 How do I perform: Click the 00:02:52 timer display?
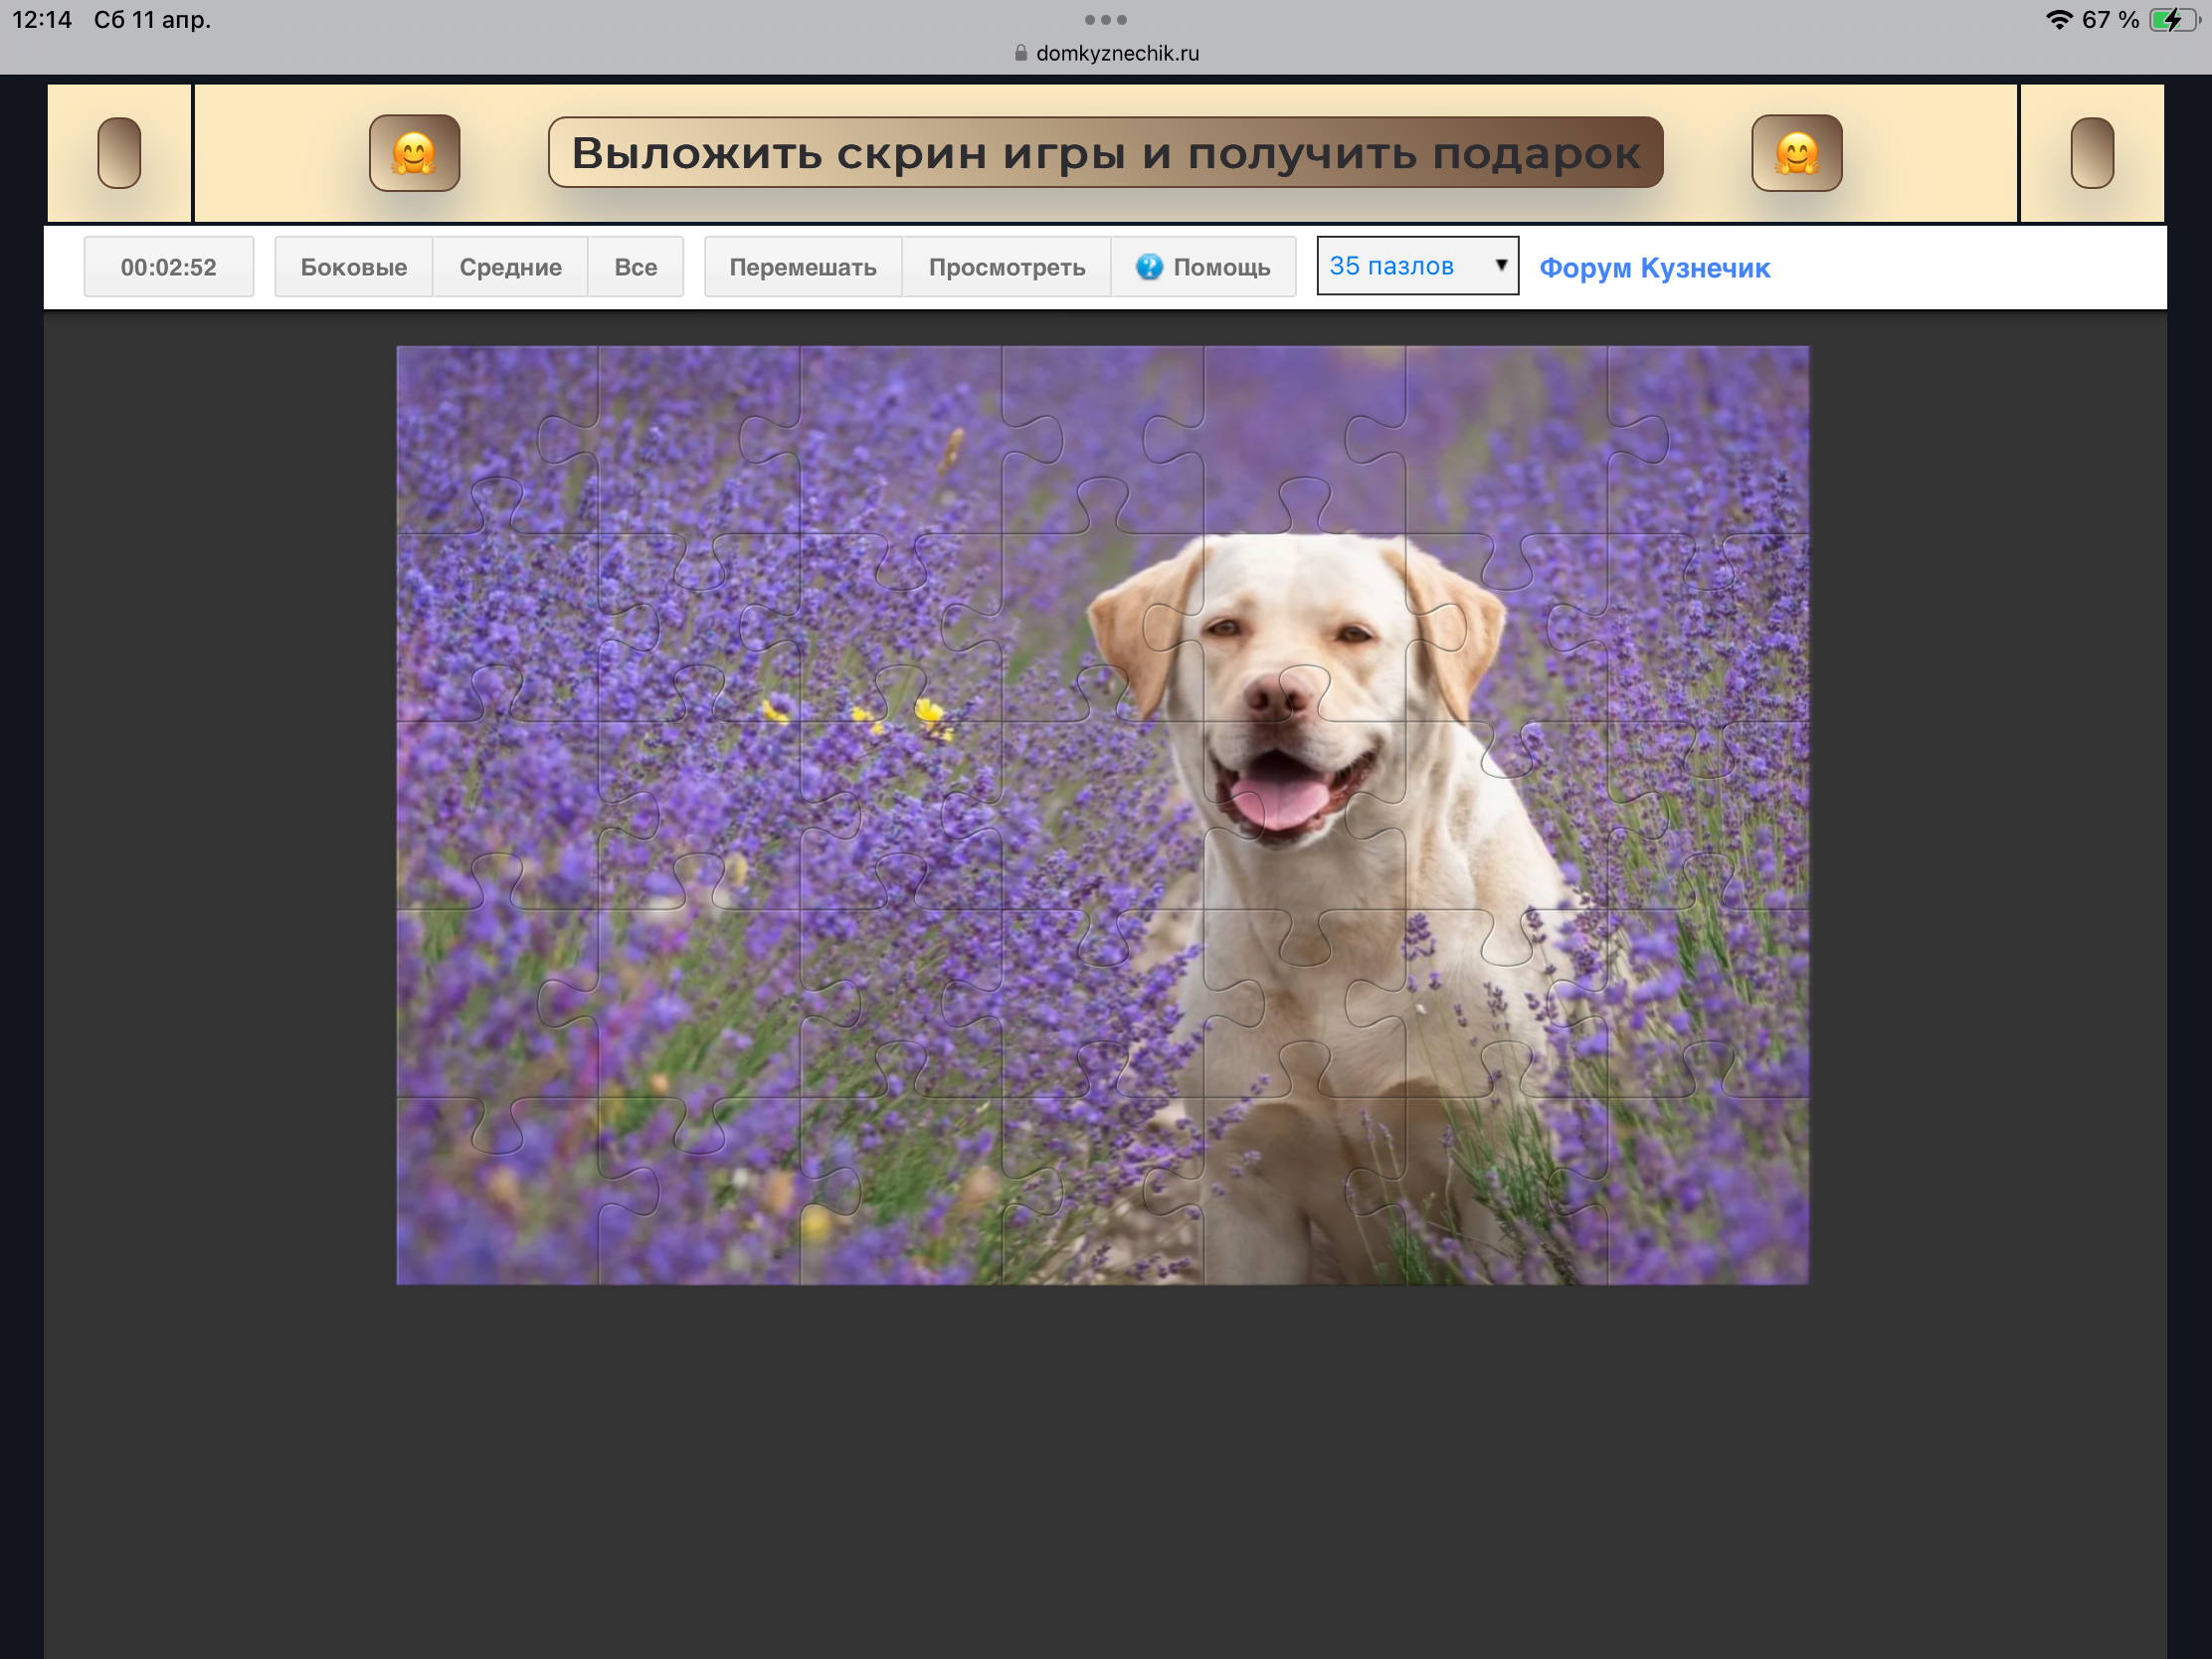(168, 267)
